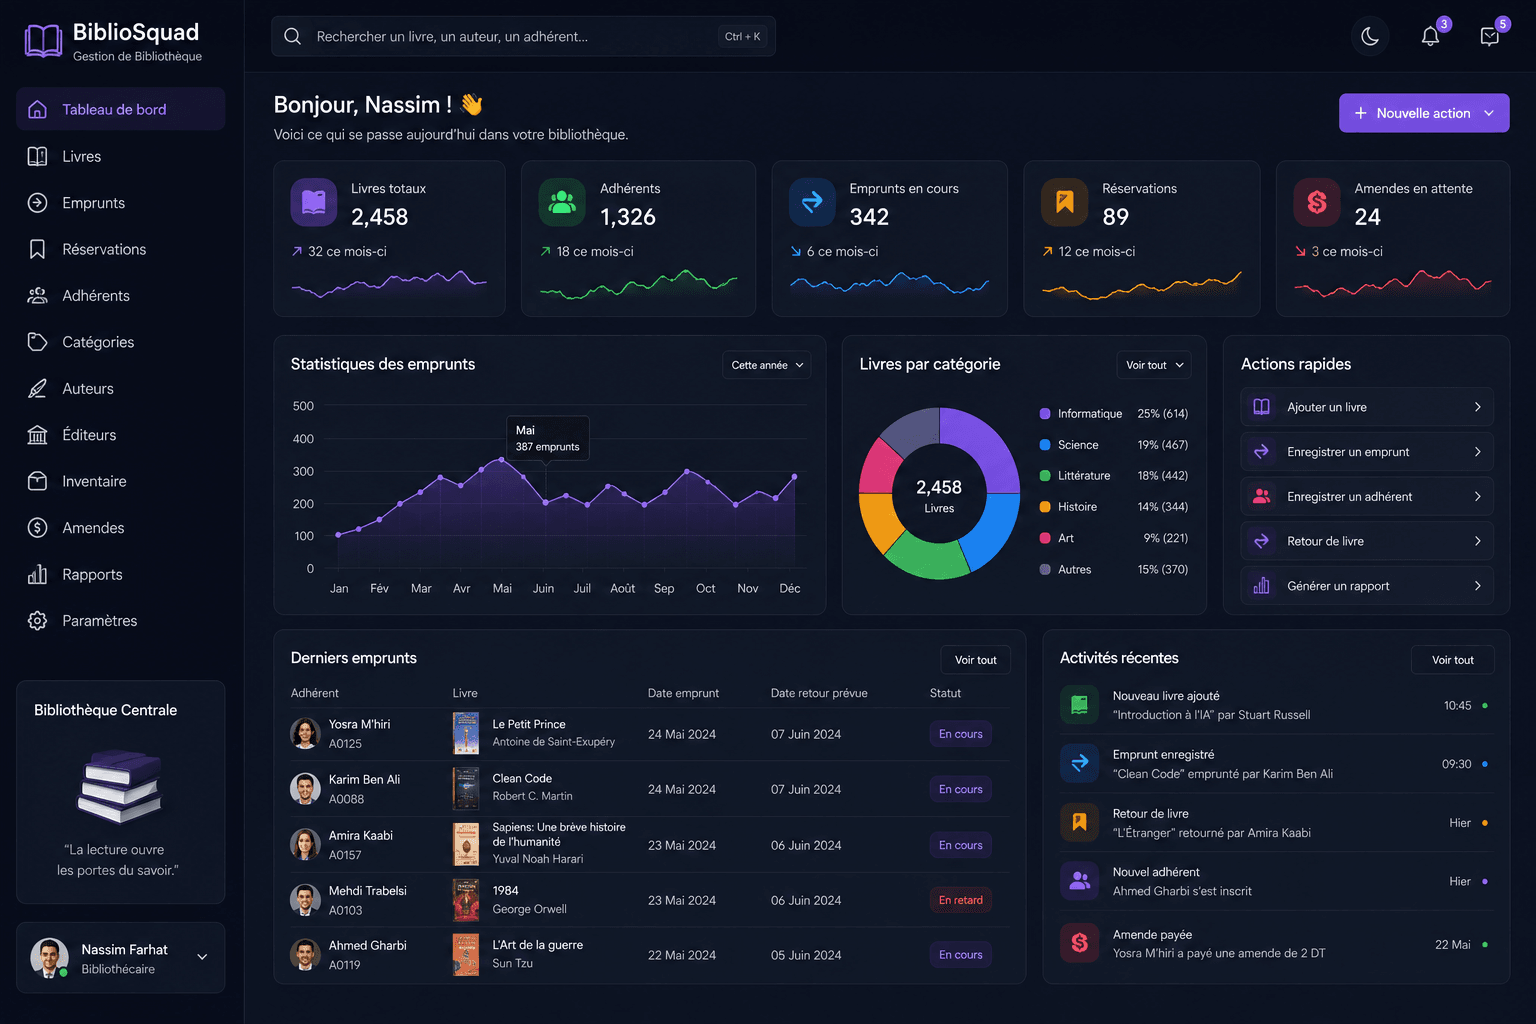Click the Retour de livre arrow icon

[x=1262, y=541]
